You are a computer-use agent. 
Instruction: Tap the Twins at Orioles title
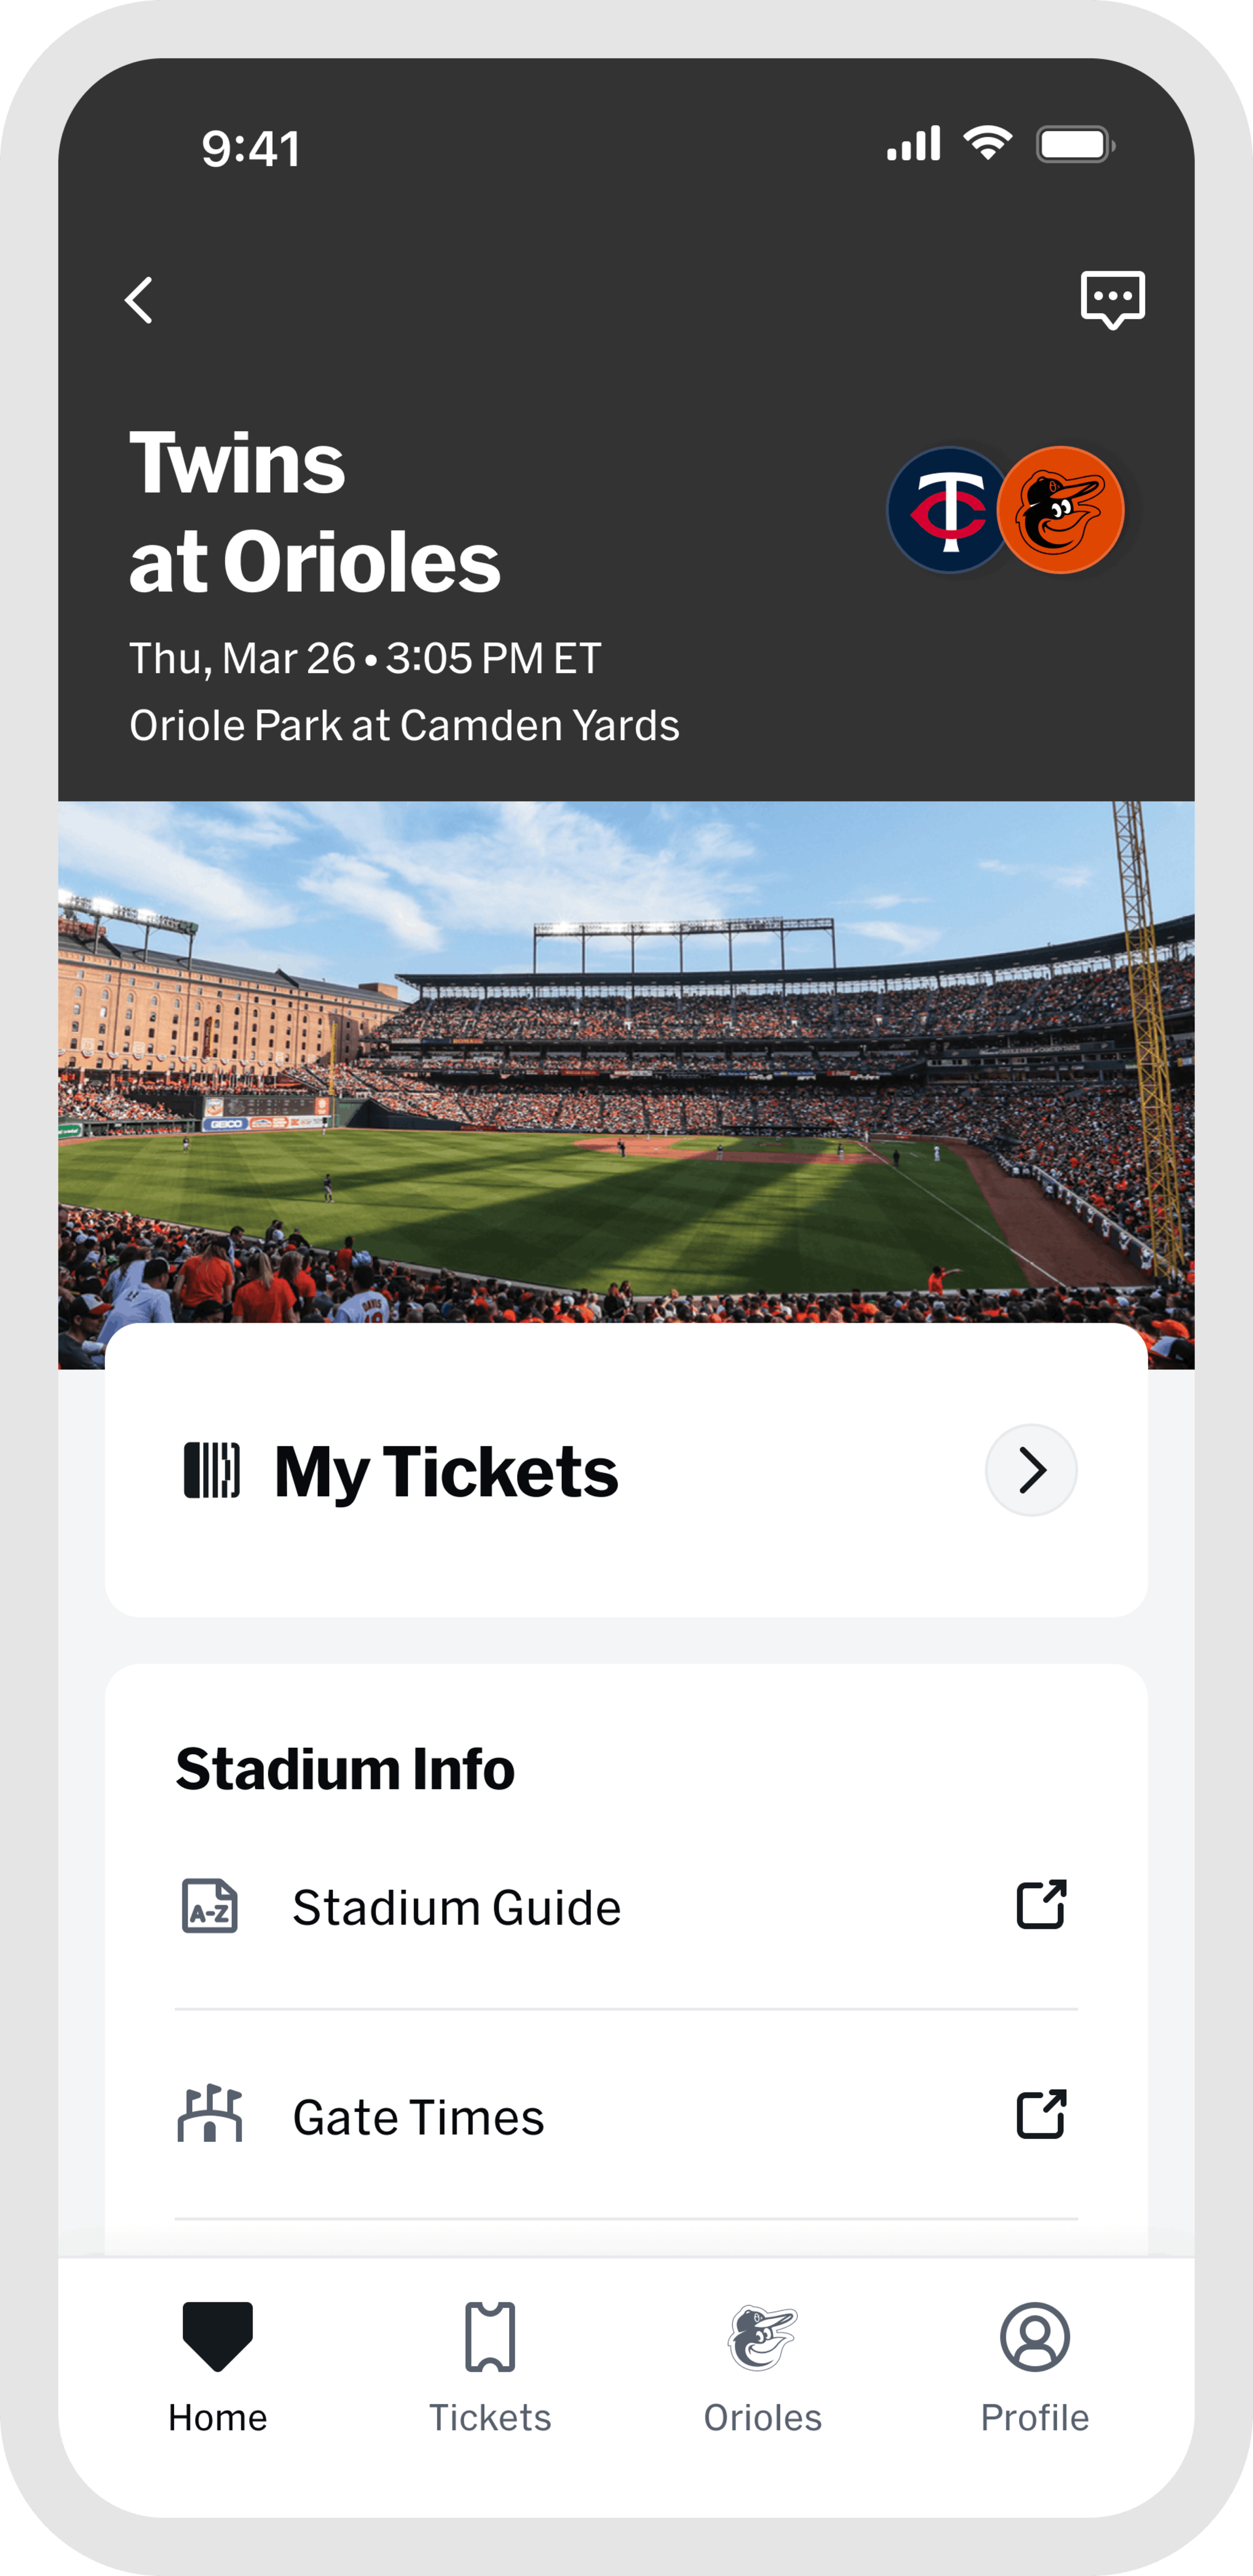315,512
